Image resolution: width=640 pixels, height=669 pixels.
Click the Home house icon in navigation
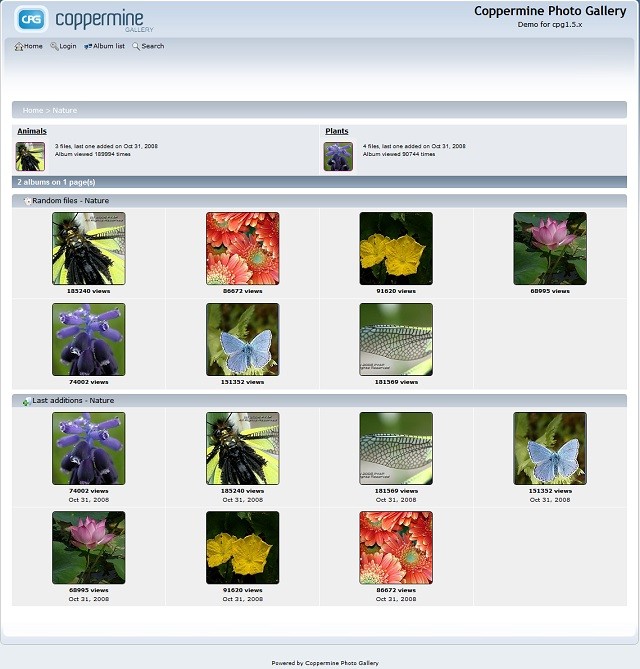pos(19,47)
